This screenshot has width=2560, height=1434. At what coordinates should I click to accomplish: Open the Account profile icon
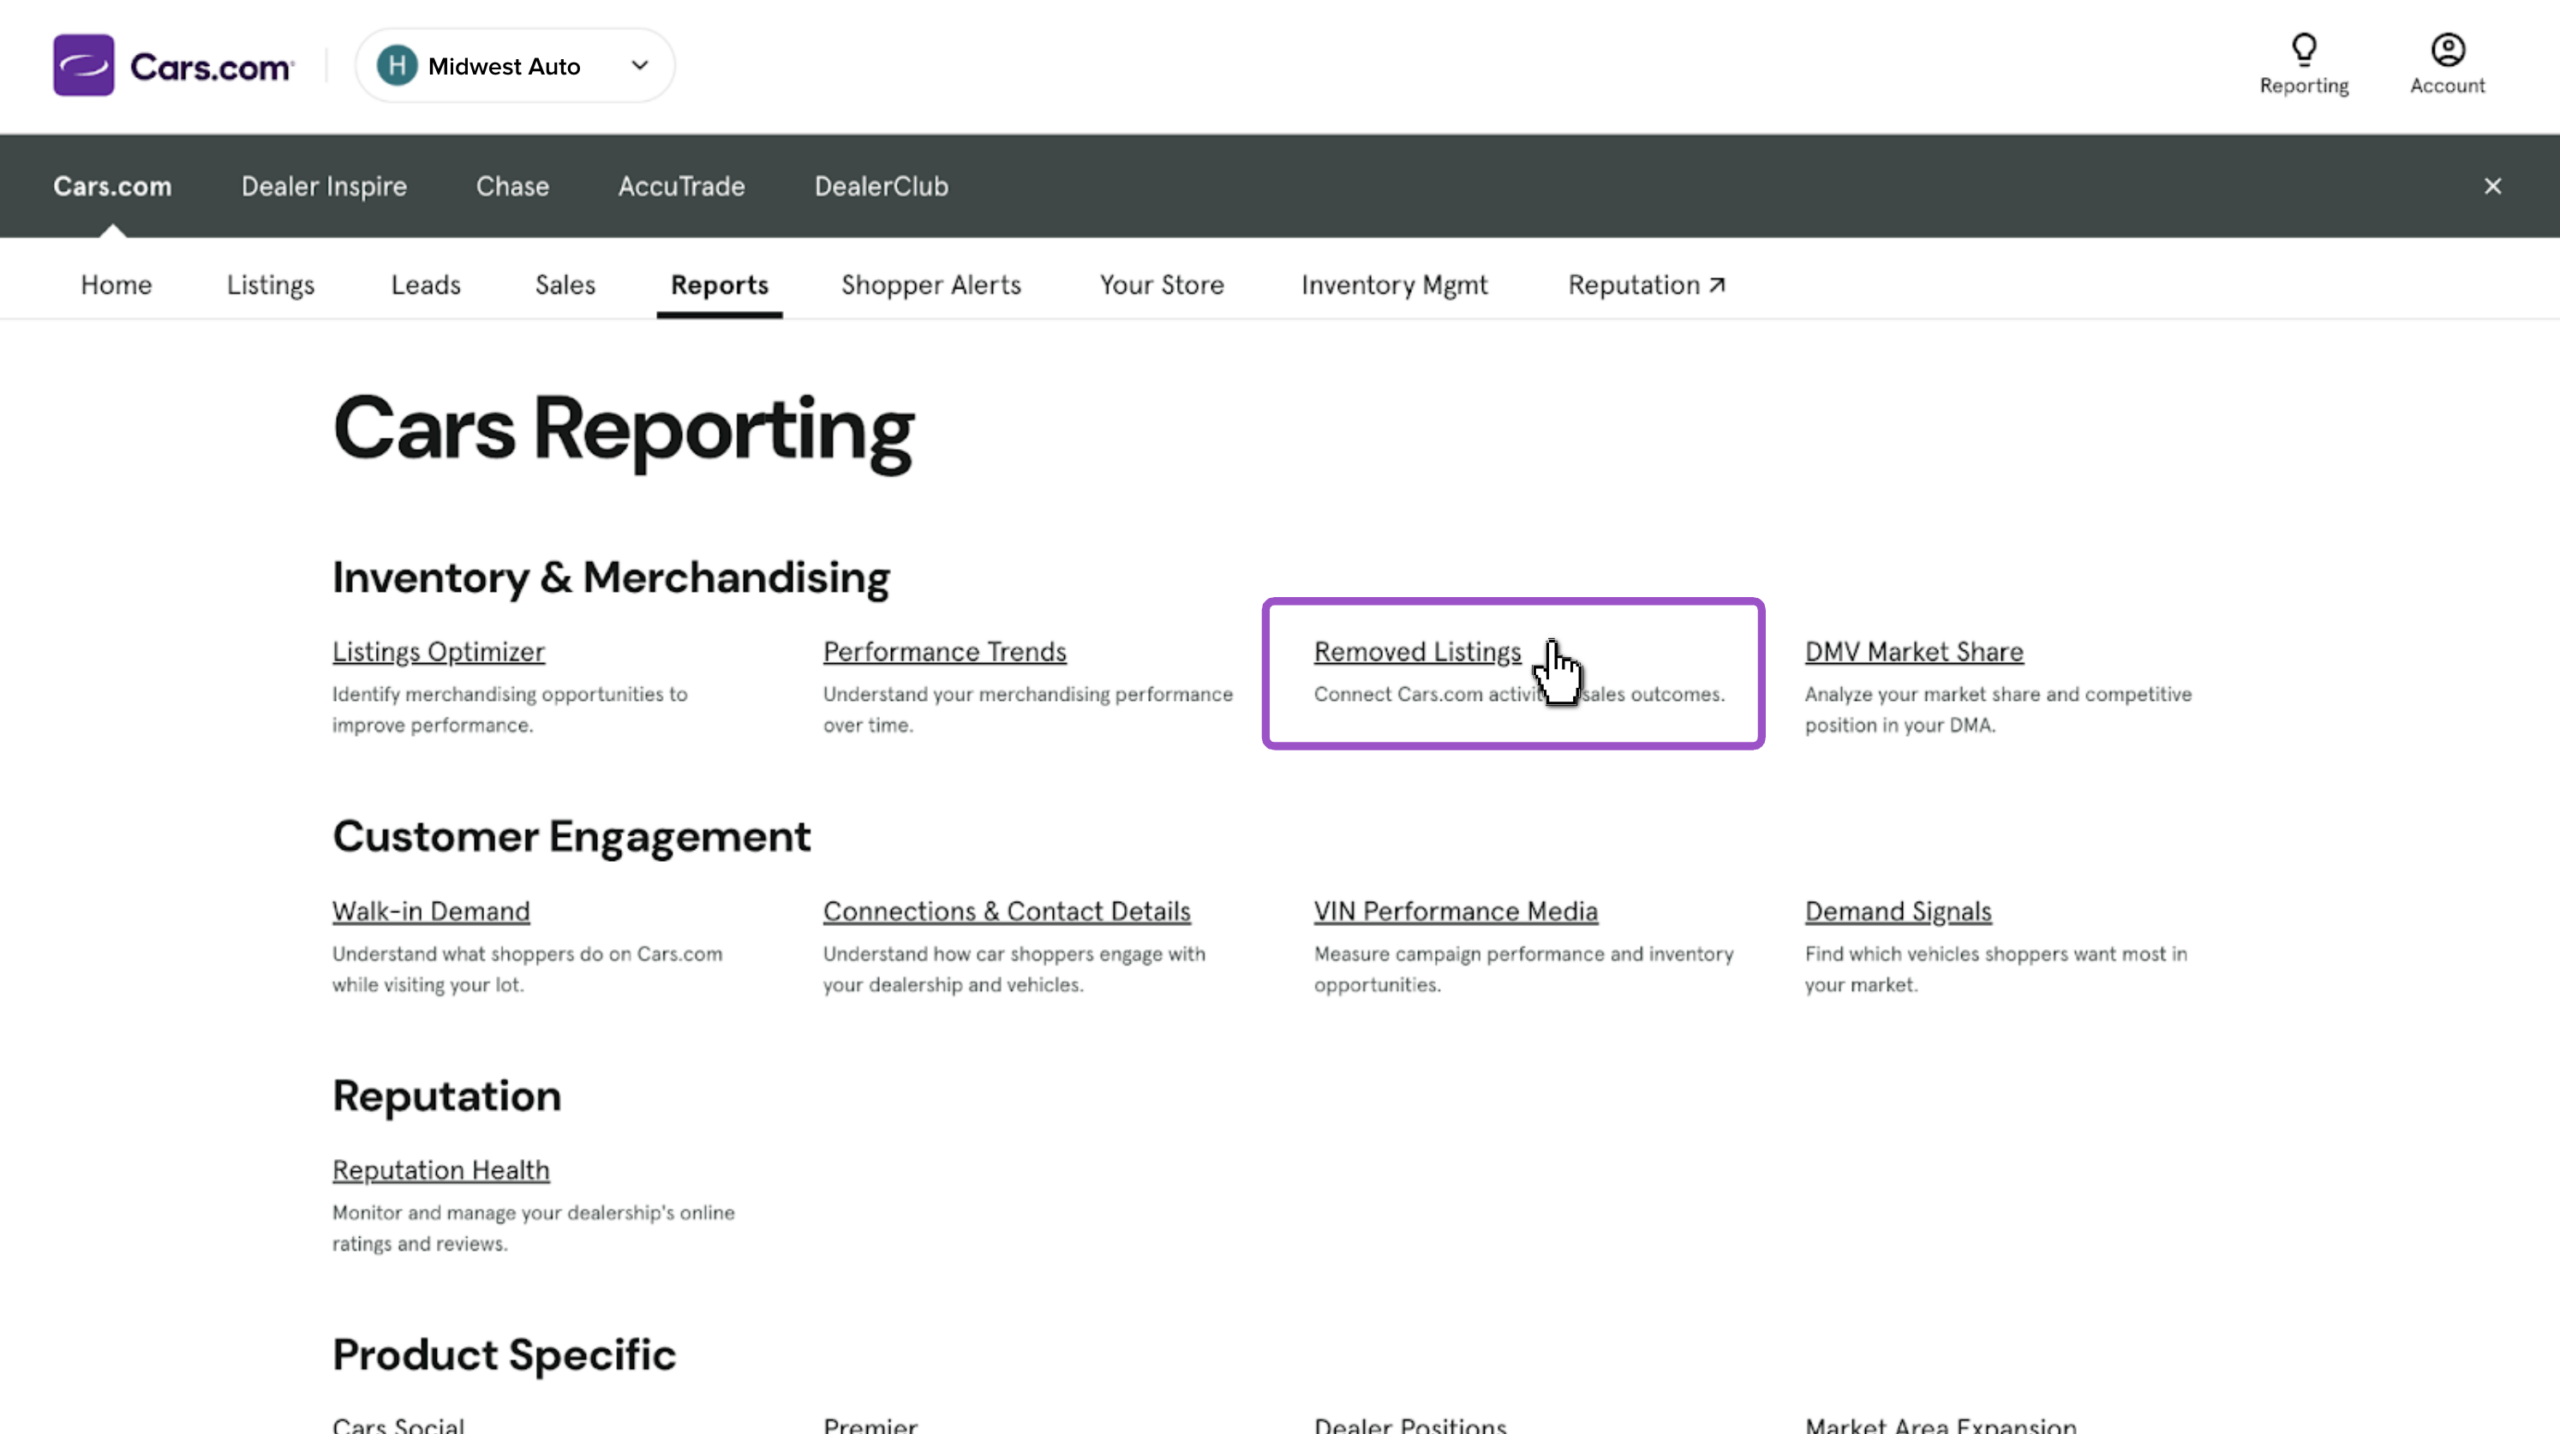click(x=2448, y=49)
